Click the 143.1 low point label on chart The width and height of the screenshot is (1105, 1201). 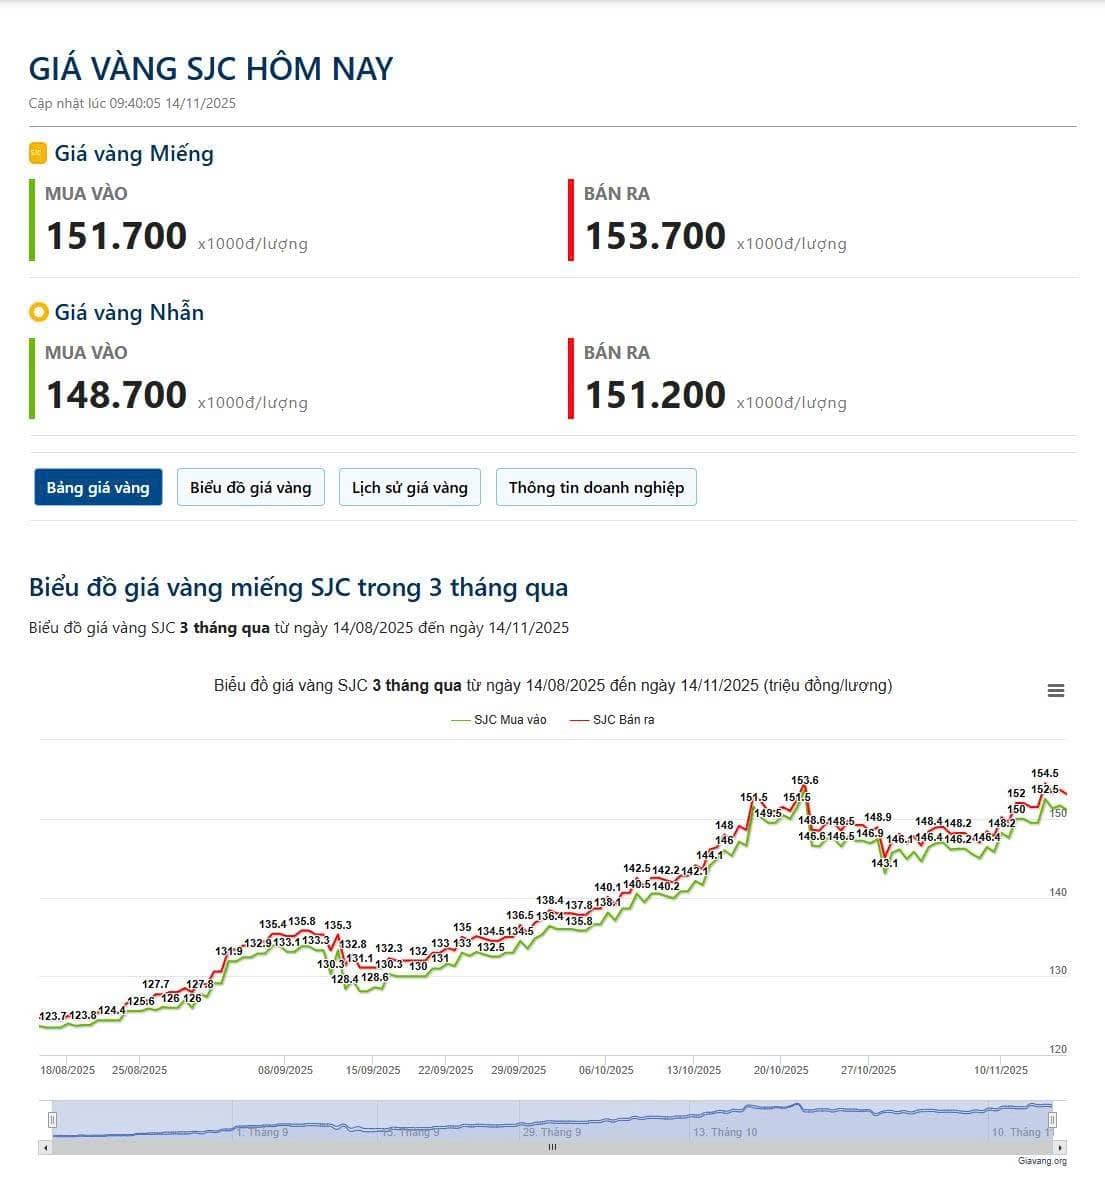coord(885,863)
